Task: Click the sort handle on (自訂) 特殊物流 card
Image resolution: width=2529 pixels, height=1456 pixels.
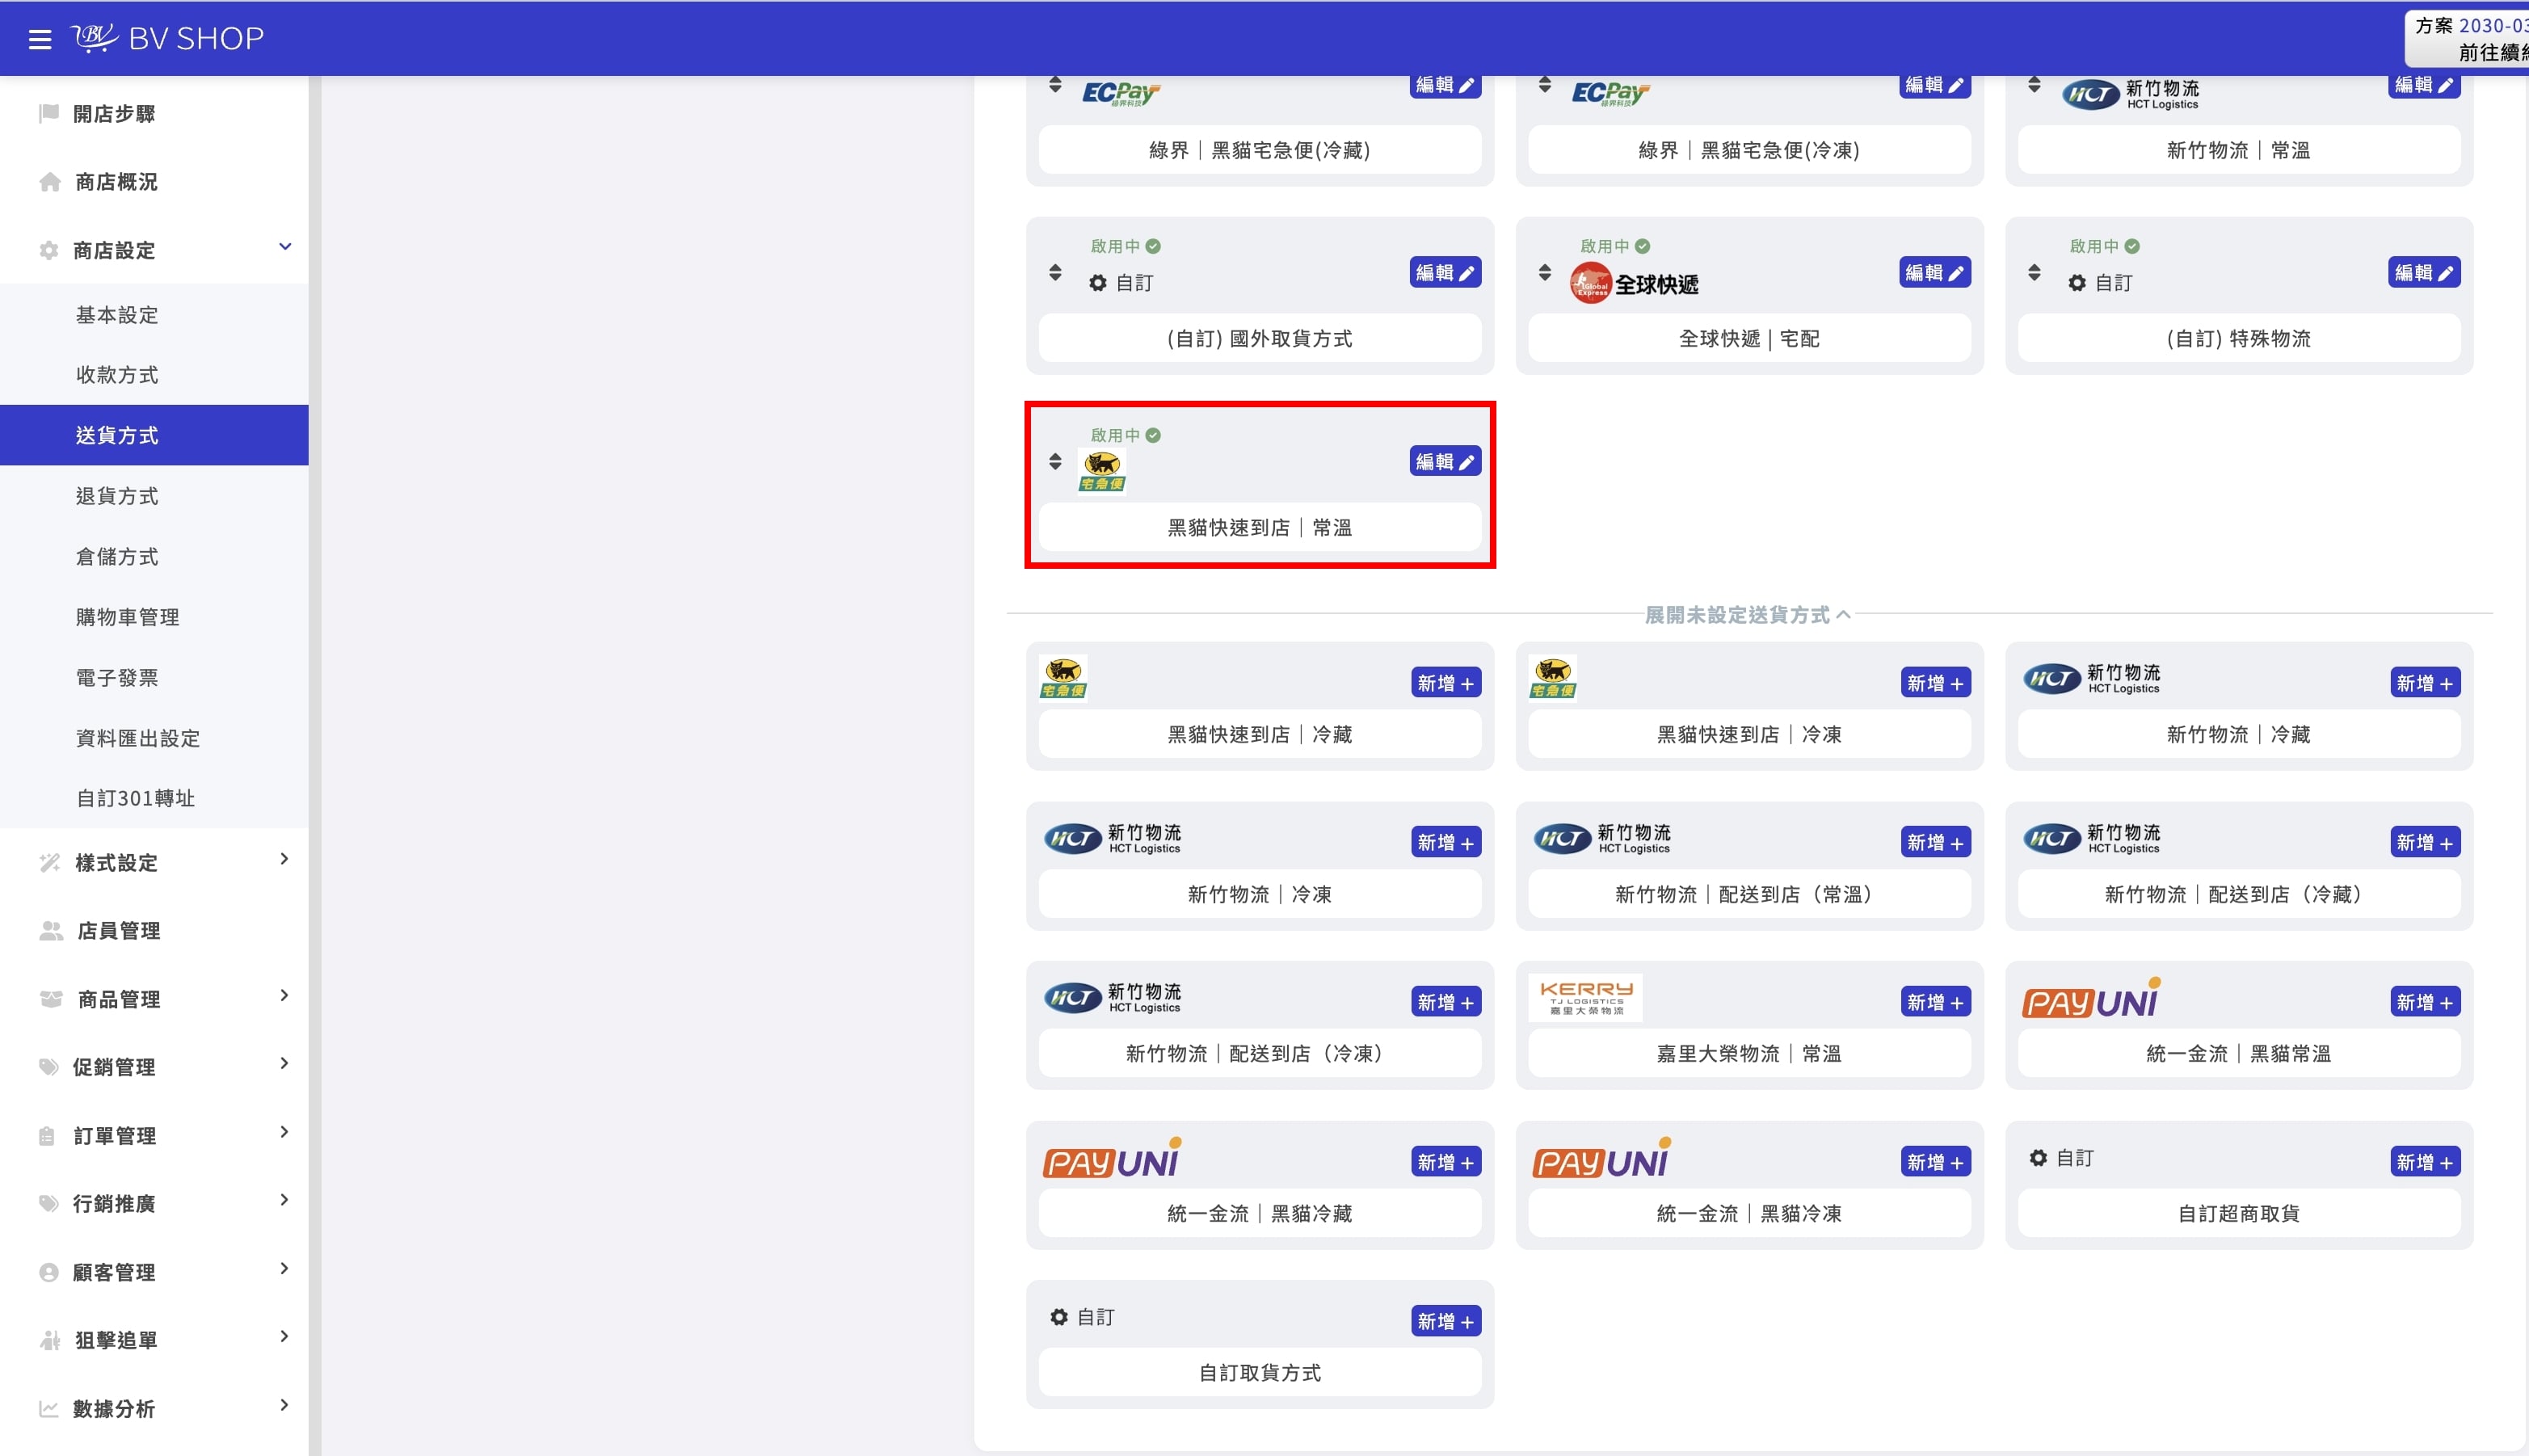Action: point(2034,272)
